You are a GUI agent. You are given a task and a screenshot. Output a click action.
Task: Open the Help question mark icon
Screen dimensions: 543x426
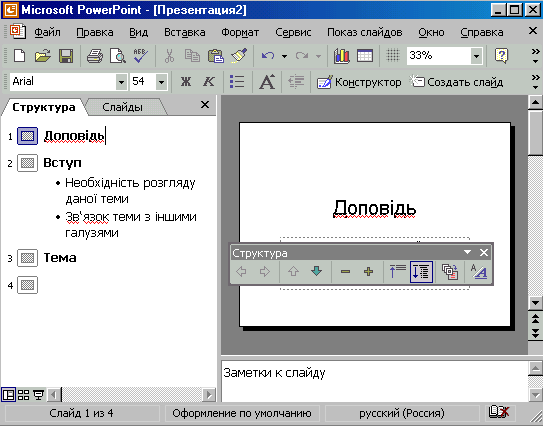[501, 55]
